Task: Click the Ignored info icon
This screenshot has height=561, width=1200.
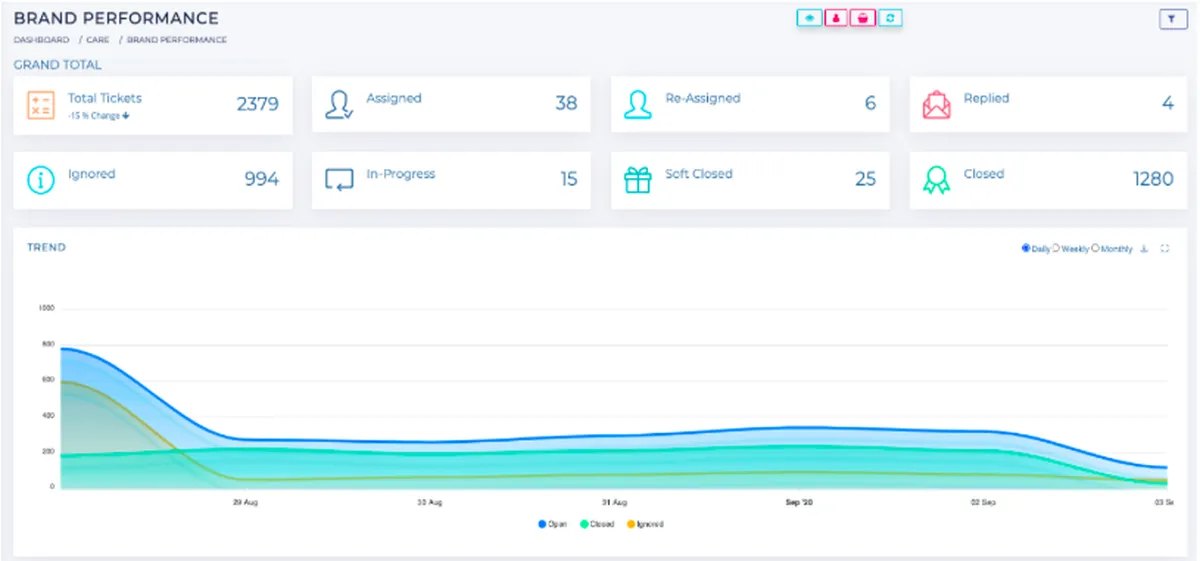Action: coord(40,180)
